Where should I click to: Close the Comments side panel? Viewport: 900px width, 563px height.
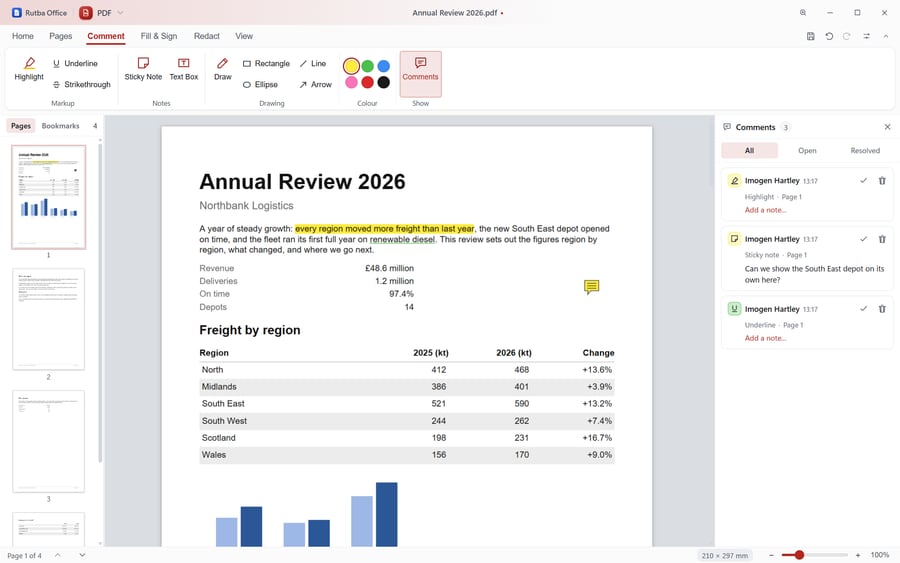(887, 127)
